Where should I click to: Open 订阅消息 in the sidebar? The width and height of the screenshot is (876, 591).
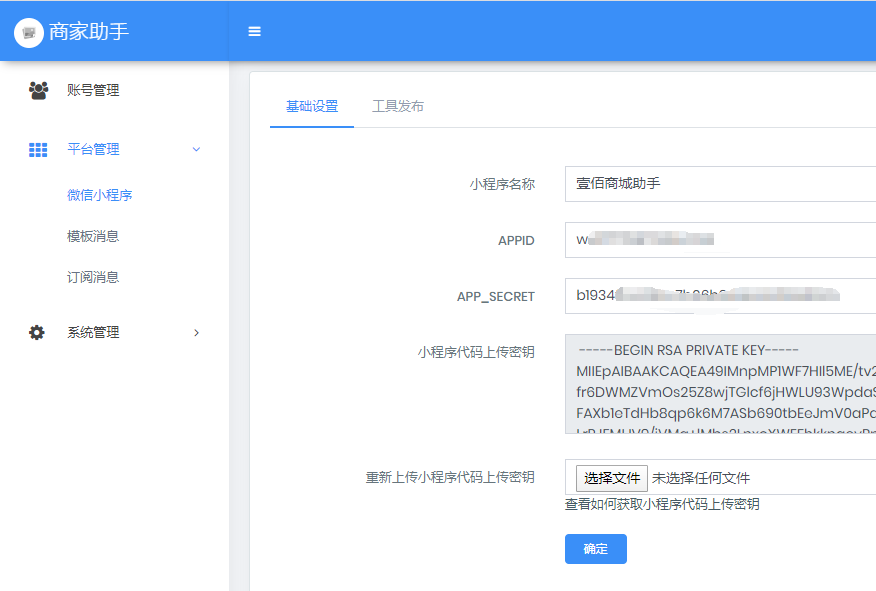[x=93, y=277]
